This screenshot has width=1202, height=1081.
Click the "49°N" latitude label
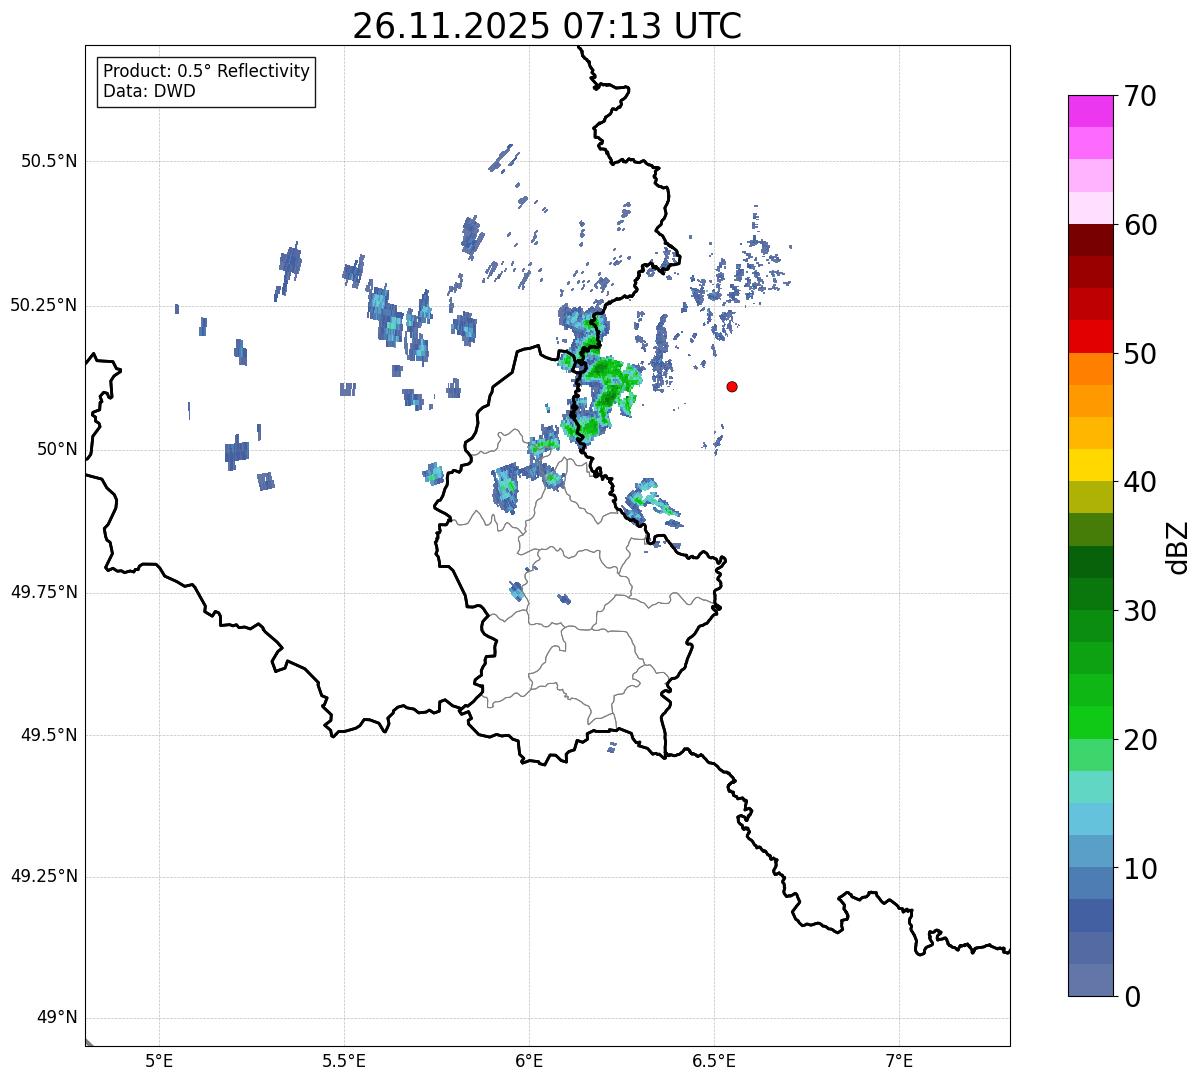click(x=57, y=1018)
